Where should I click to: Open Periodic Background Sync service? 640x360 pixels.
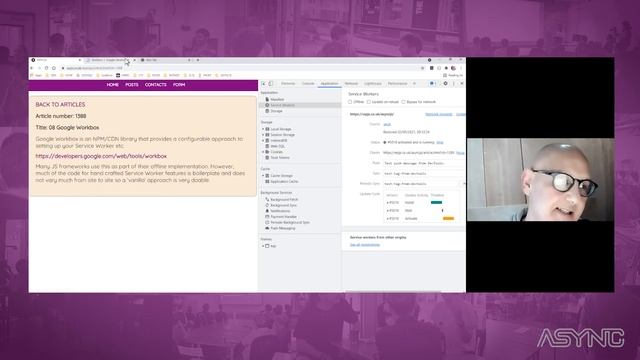[290, 222]
